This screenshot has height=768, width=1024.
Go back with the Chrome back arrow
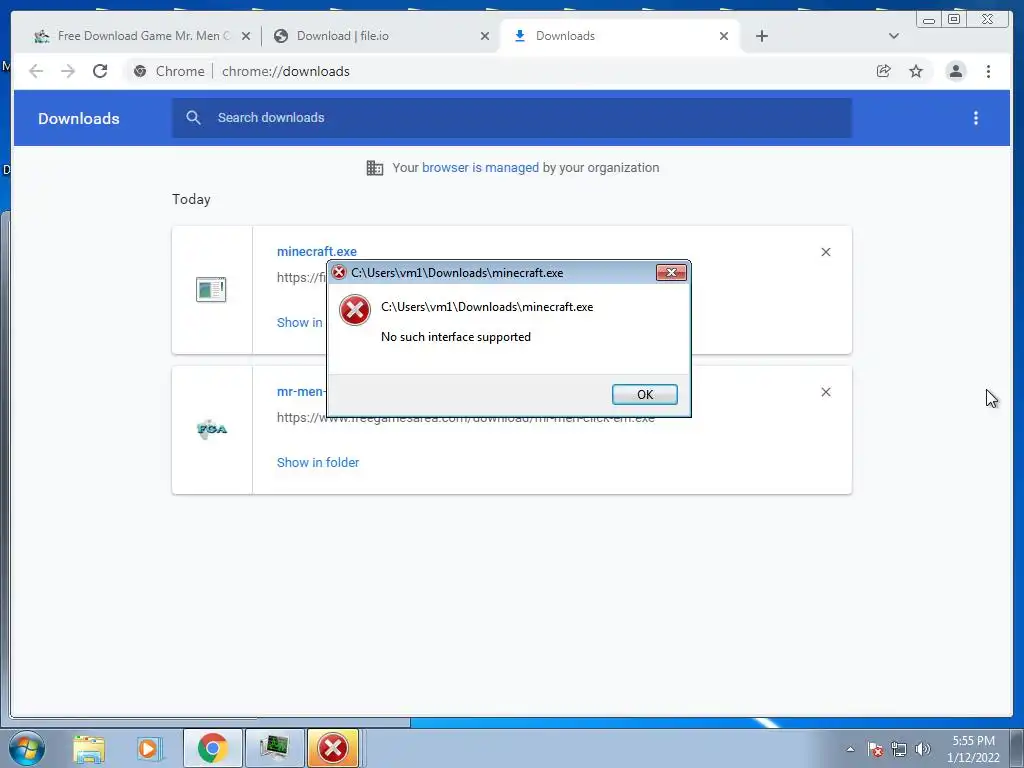[36, 71]
